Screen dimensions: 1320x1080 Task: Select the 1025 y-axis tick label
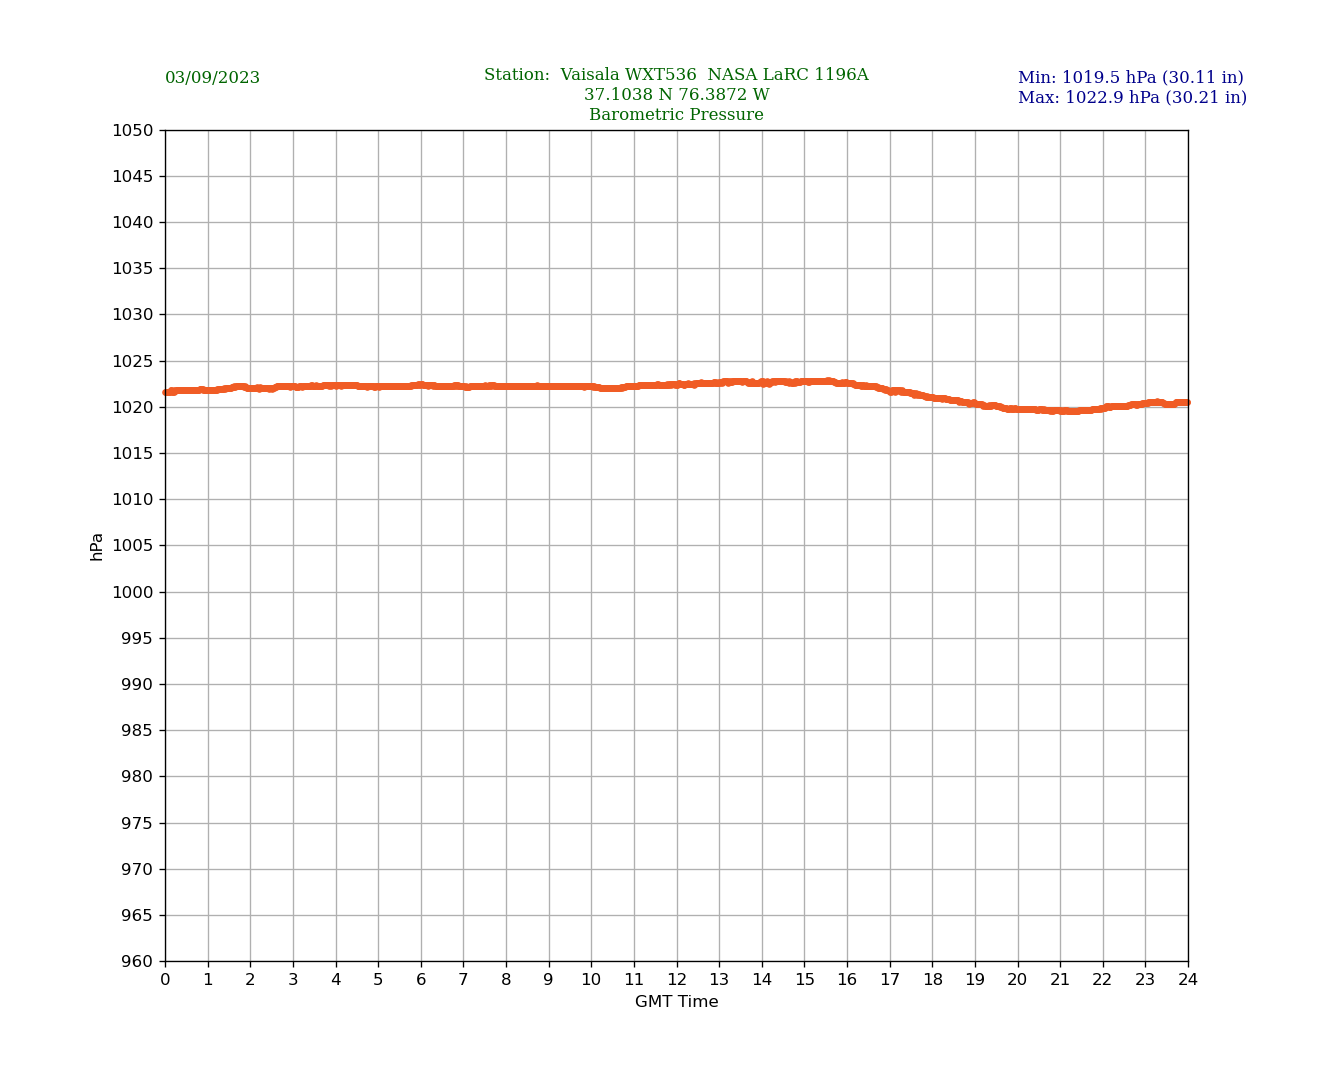tap(132, 361)
